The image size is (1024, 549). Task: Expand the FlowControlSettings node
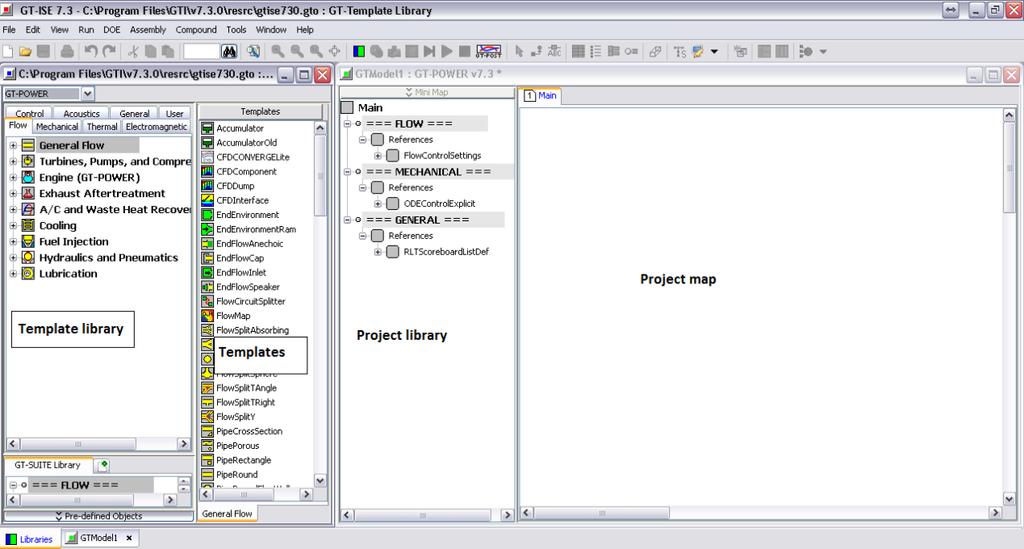pos(377,155)
